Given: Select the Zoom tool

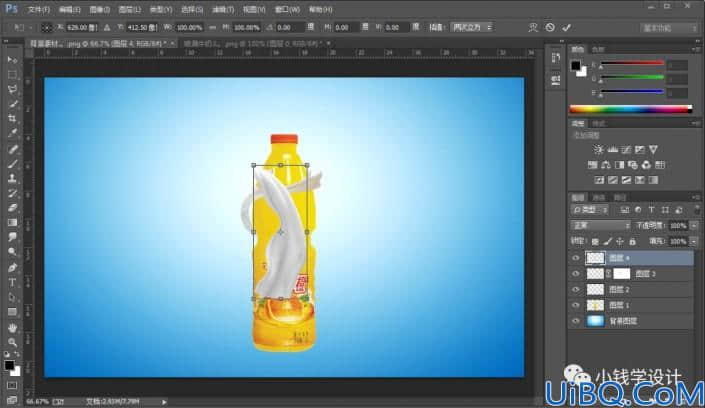Looking at the screenshot, I should point(12,342).
